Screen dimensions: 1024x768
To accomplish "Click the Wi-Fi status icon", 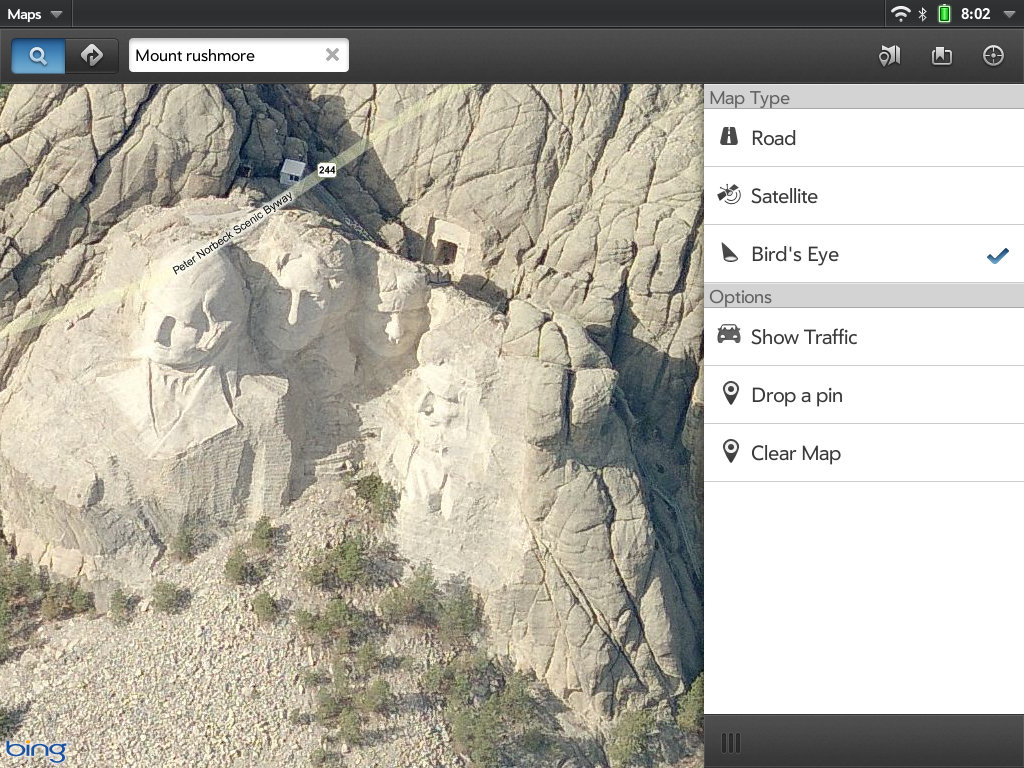I will tap(901, 14).
